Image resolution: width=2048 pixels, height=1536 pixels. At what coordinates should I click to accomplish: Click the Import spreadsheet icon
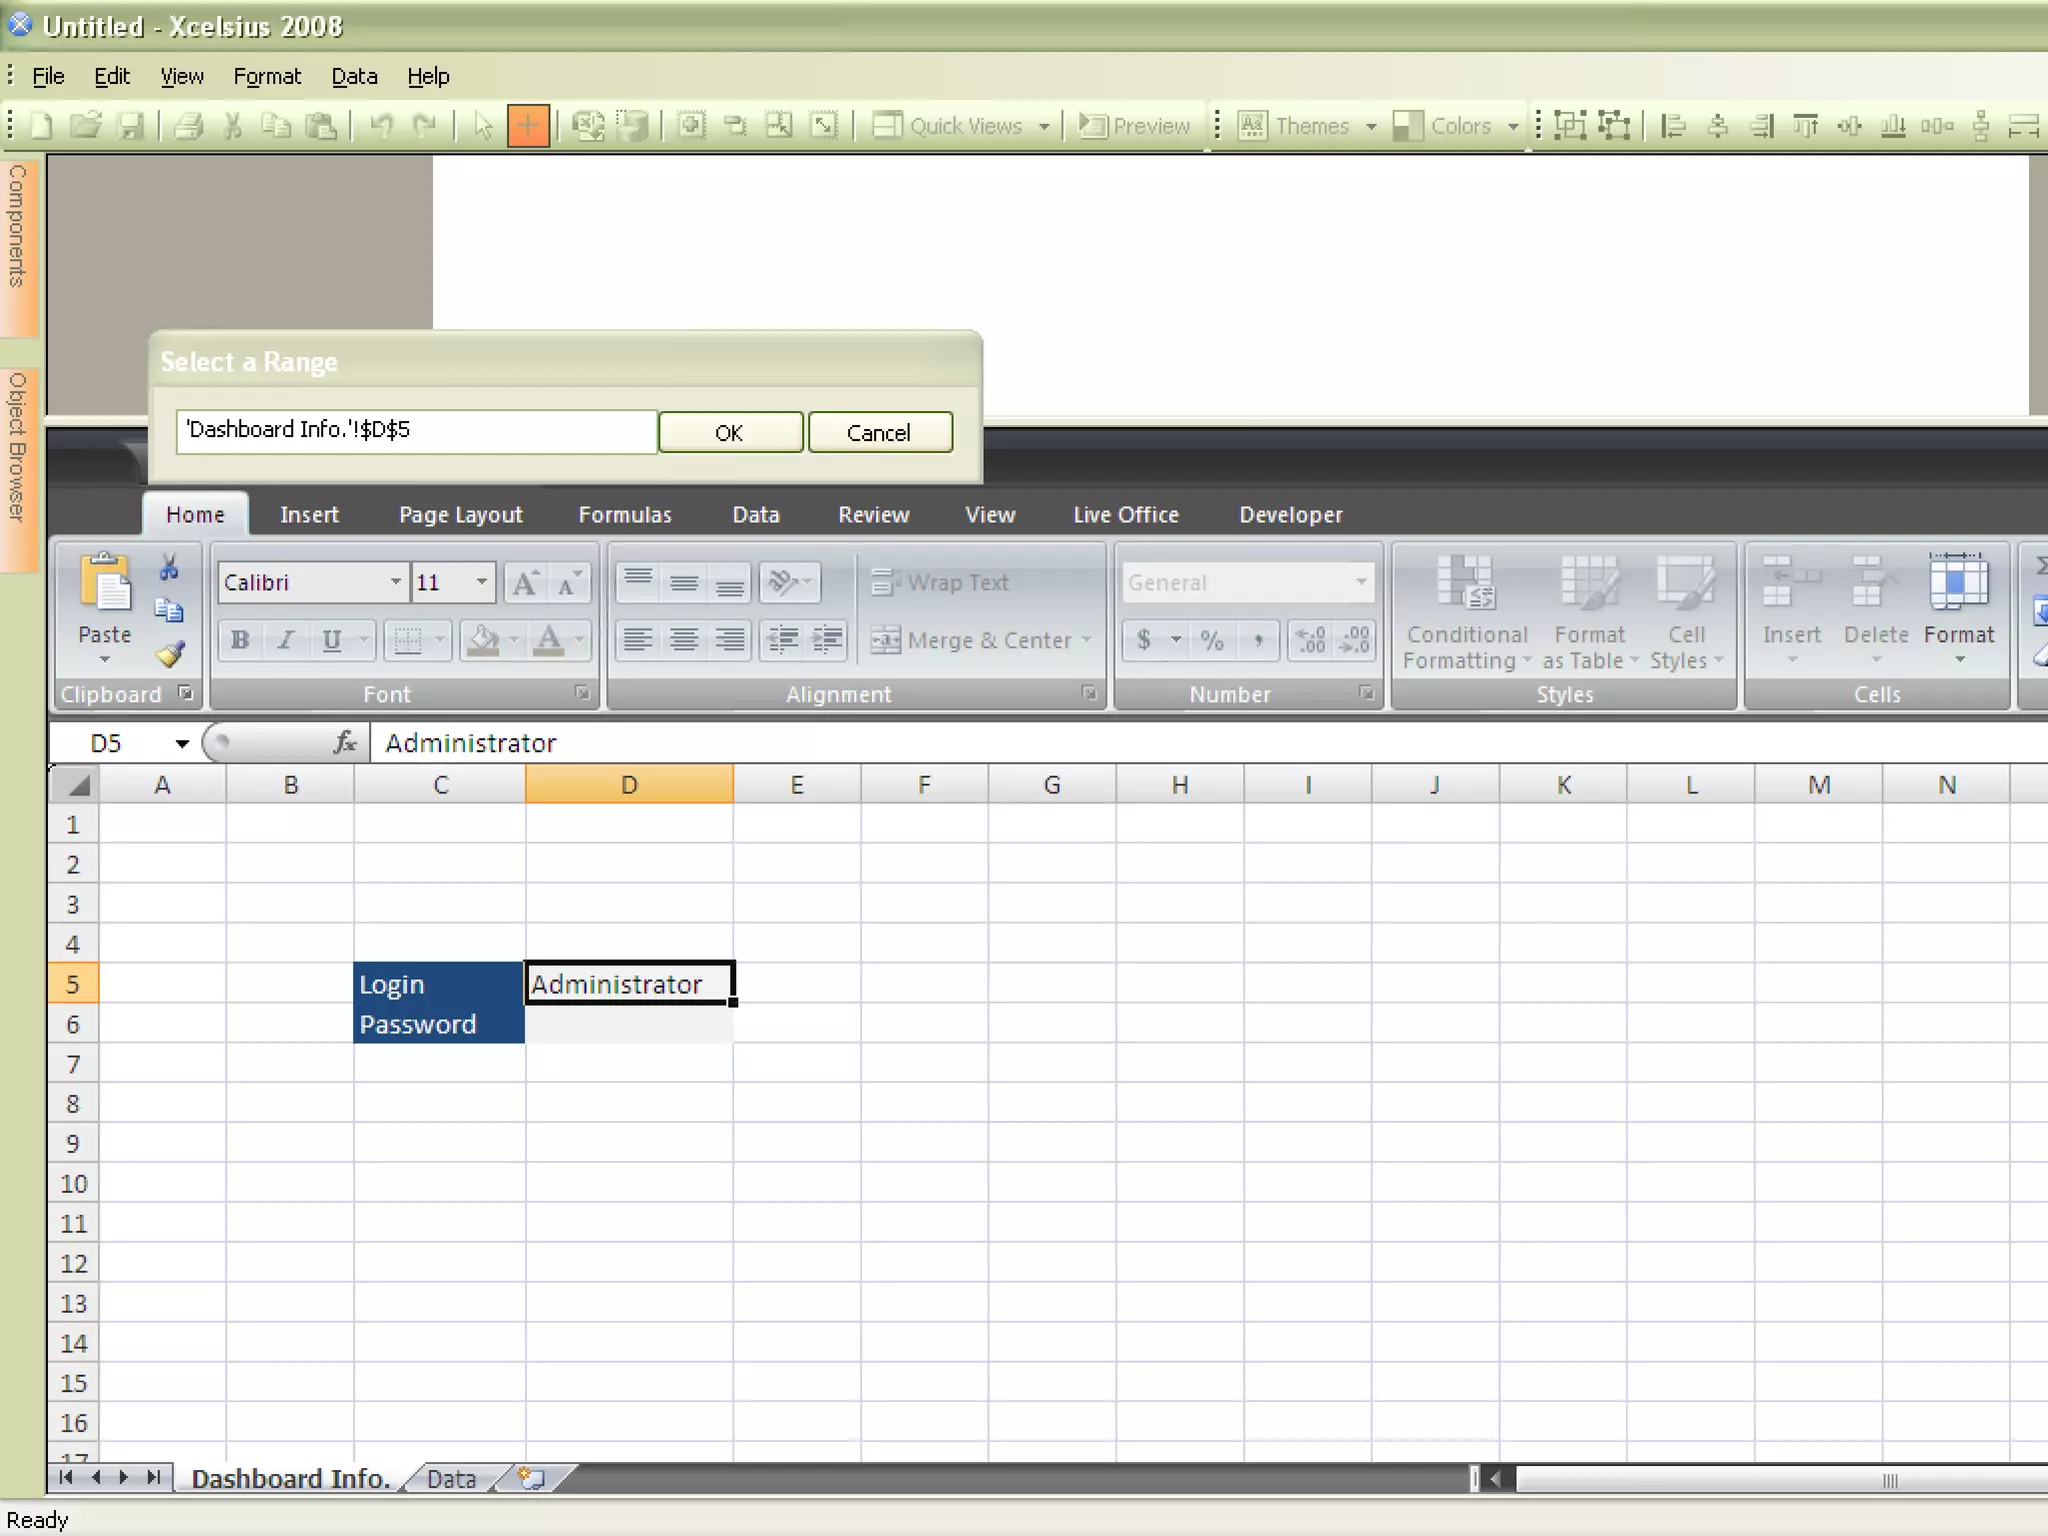coord(588,126)
